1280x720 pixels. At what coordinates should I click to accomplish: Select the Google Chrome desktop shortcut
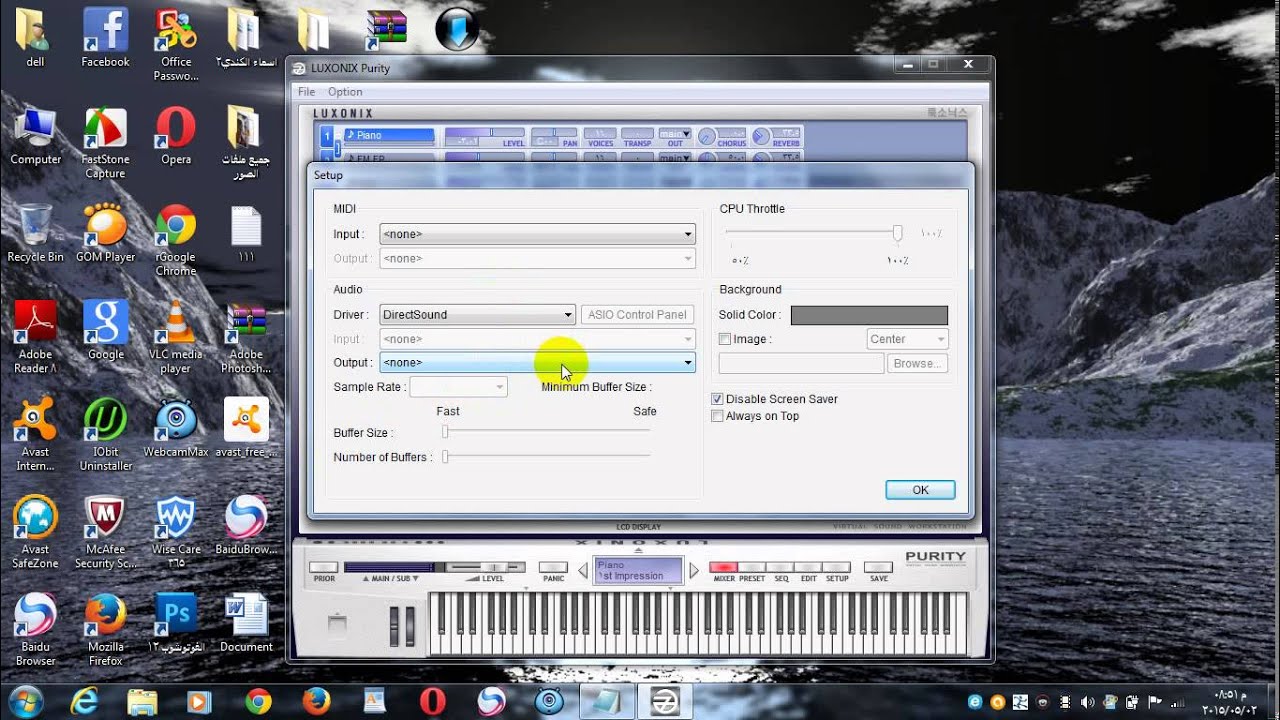tap(176, 241)
